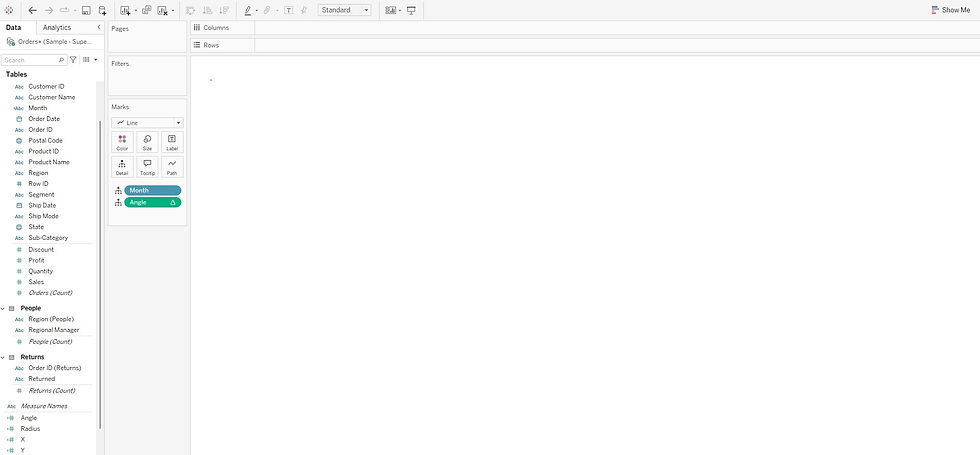Click the New Worksheet icon
This screenshot has width=980, height=455.
[125, 10]
